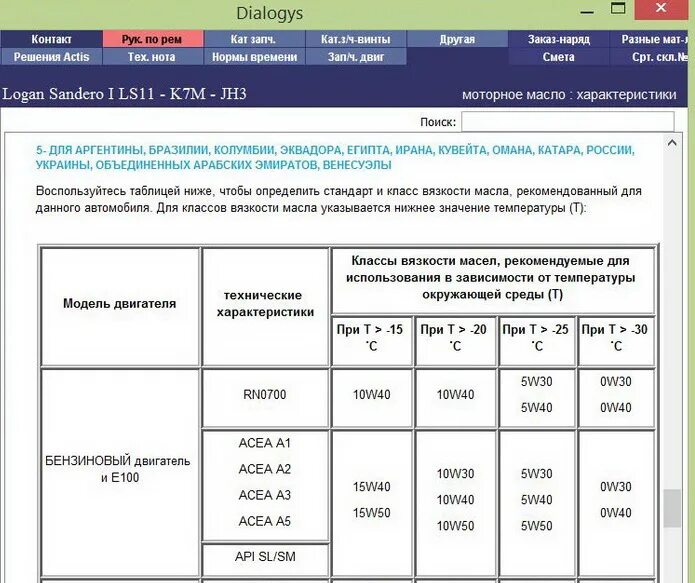695x583 pixels.
Task: Open the Зап/ч. двиг tab
Action: tap(355, 57)
